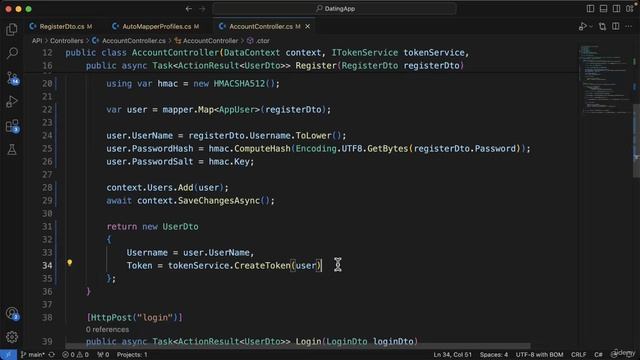Viewport: 640px width, 360px height.
Task: Open the Testing flask view
Action: pyautogui.click(x=12, y=149)
